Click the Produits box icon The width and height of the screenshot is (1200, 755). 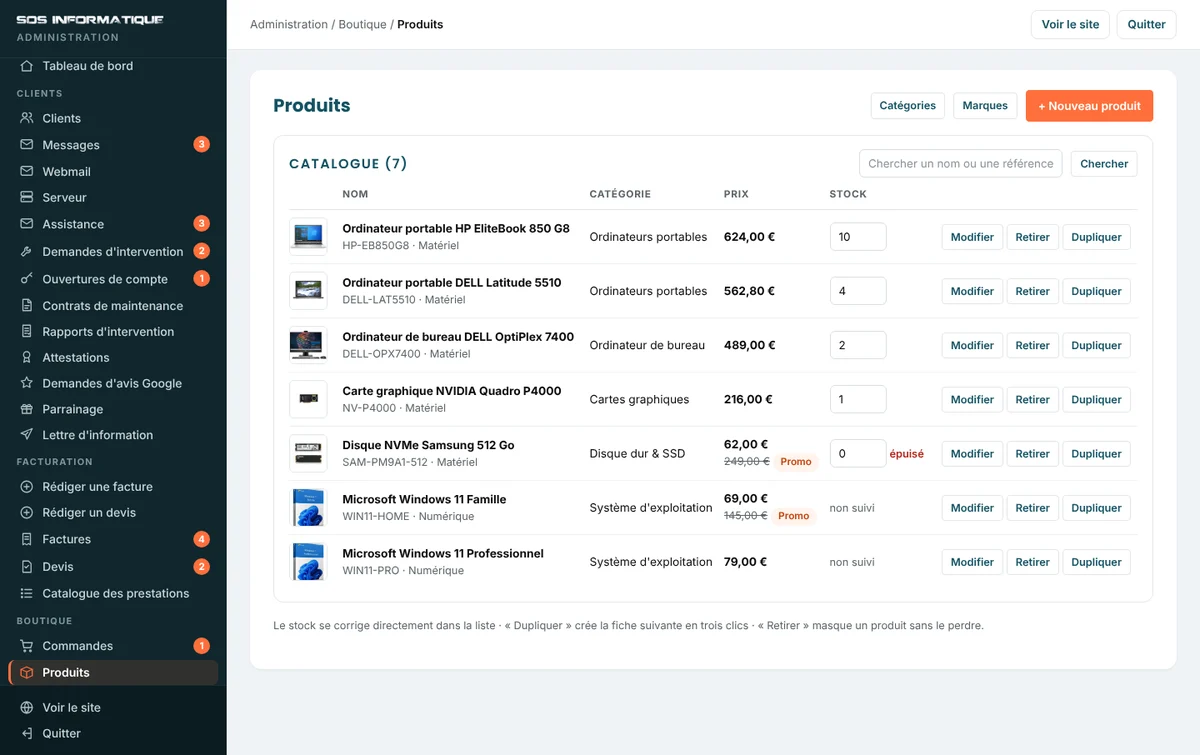27,673
